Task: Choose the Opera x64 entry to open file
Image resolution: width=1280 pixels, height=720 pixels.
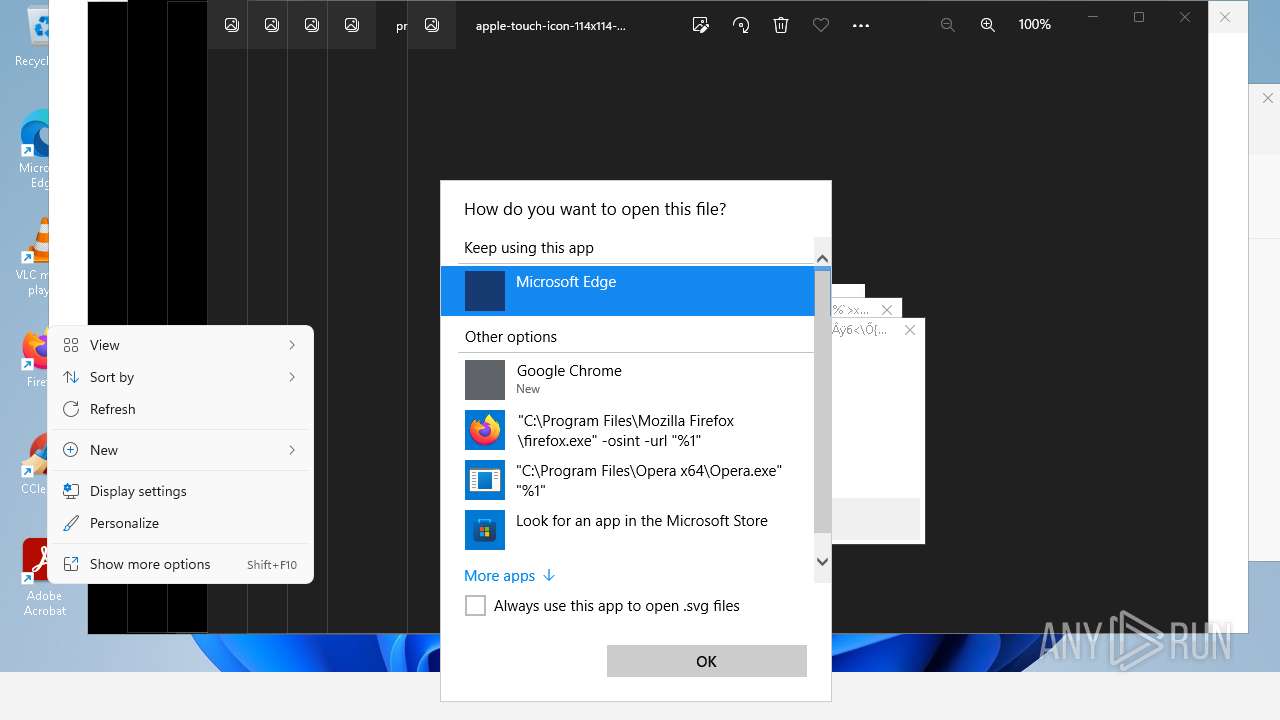Action: coord(628,480)
